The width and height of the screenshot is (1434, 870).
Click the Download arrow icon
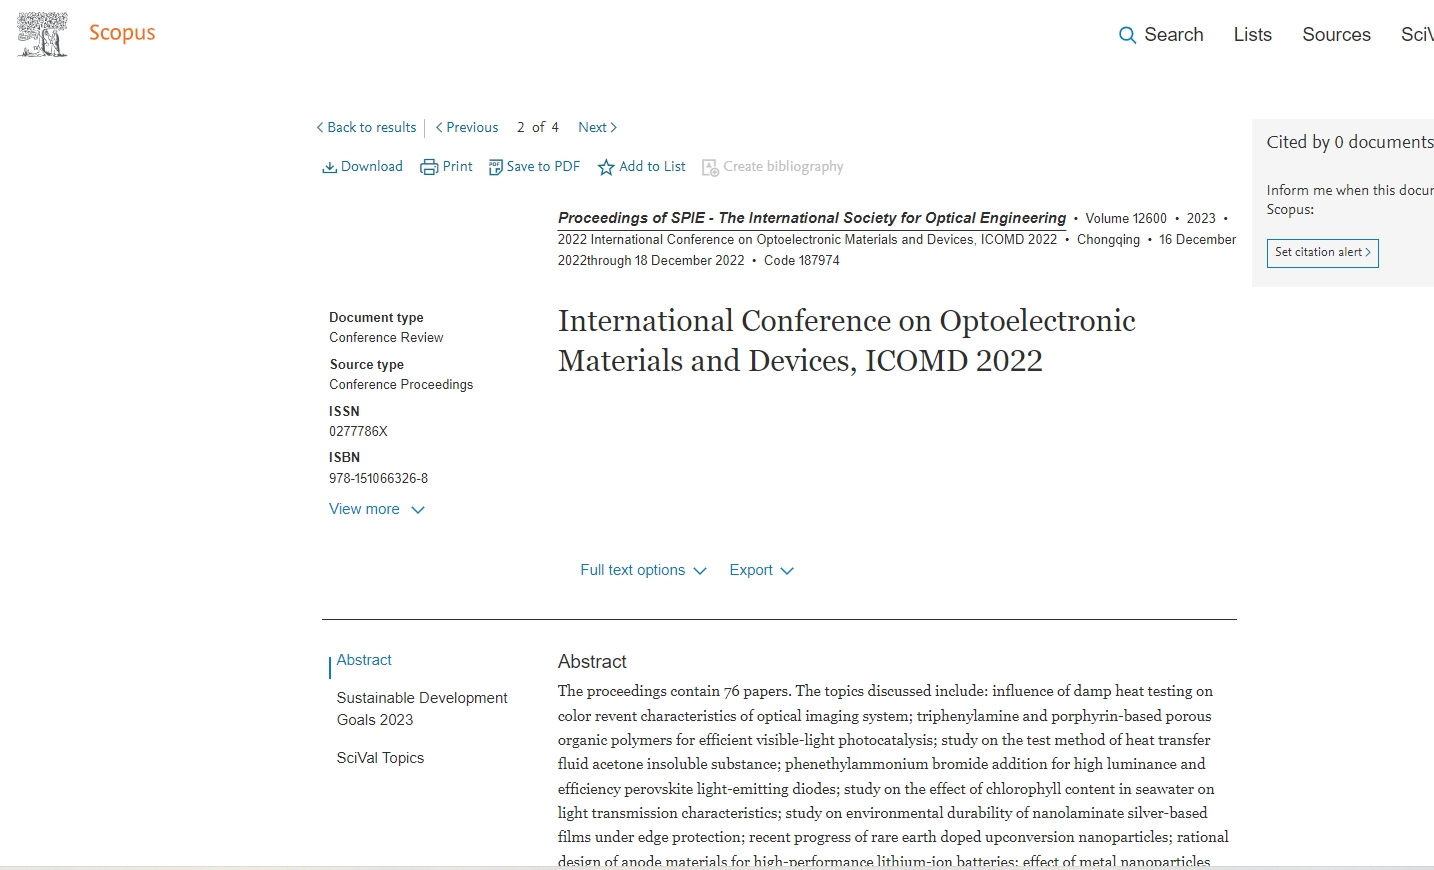pos(329,167)
